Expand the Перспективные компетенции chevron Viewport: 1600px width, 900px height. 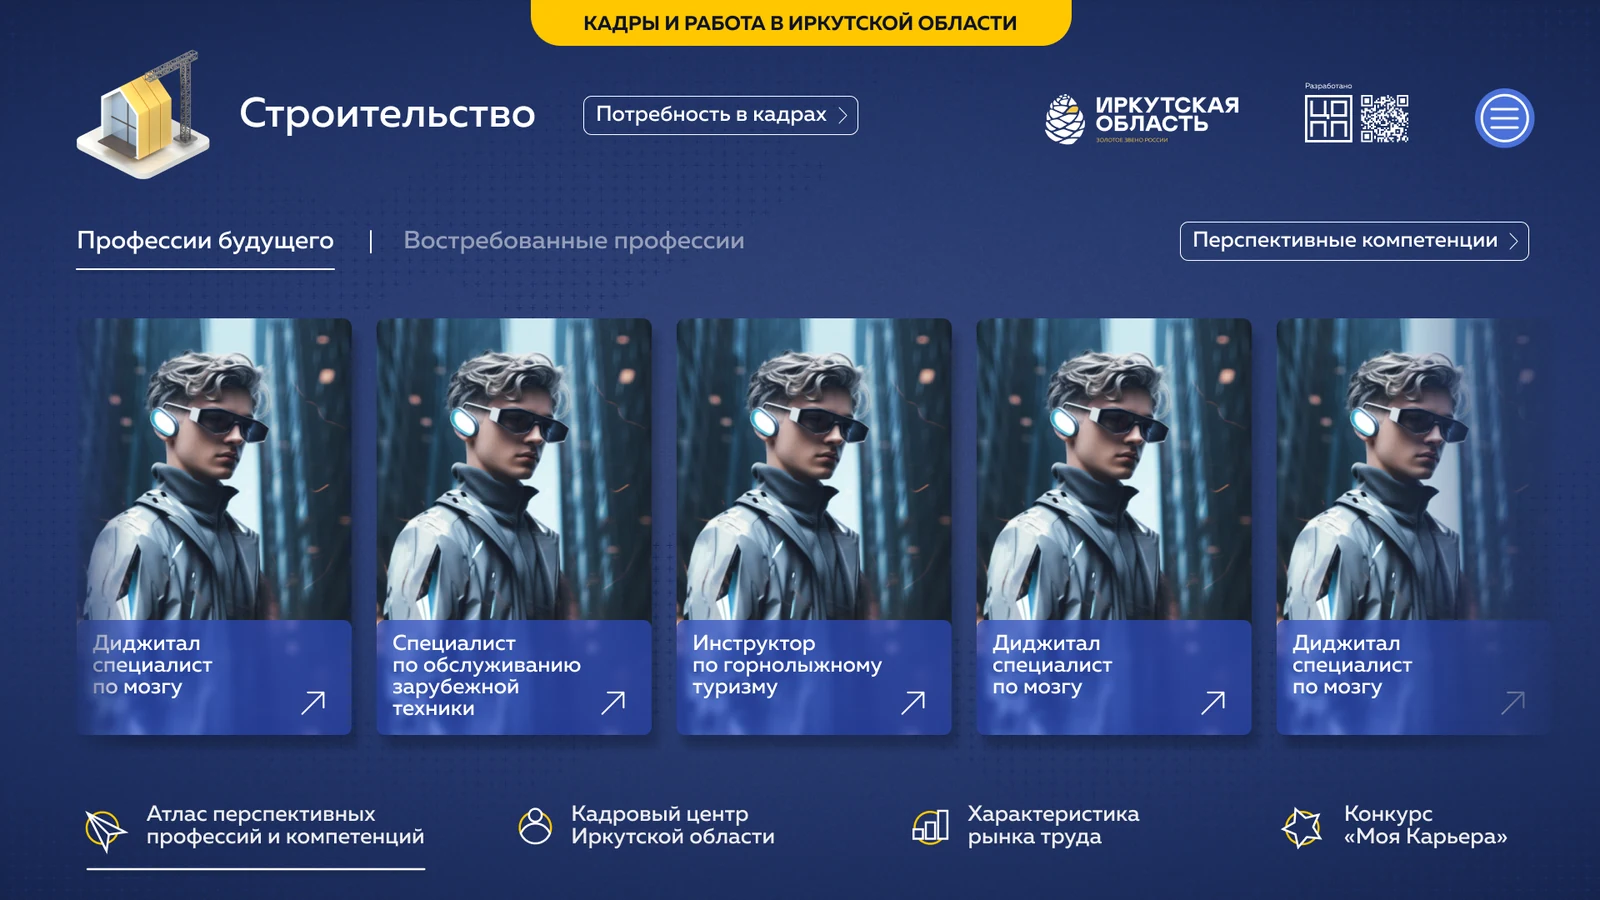1514,241
